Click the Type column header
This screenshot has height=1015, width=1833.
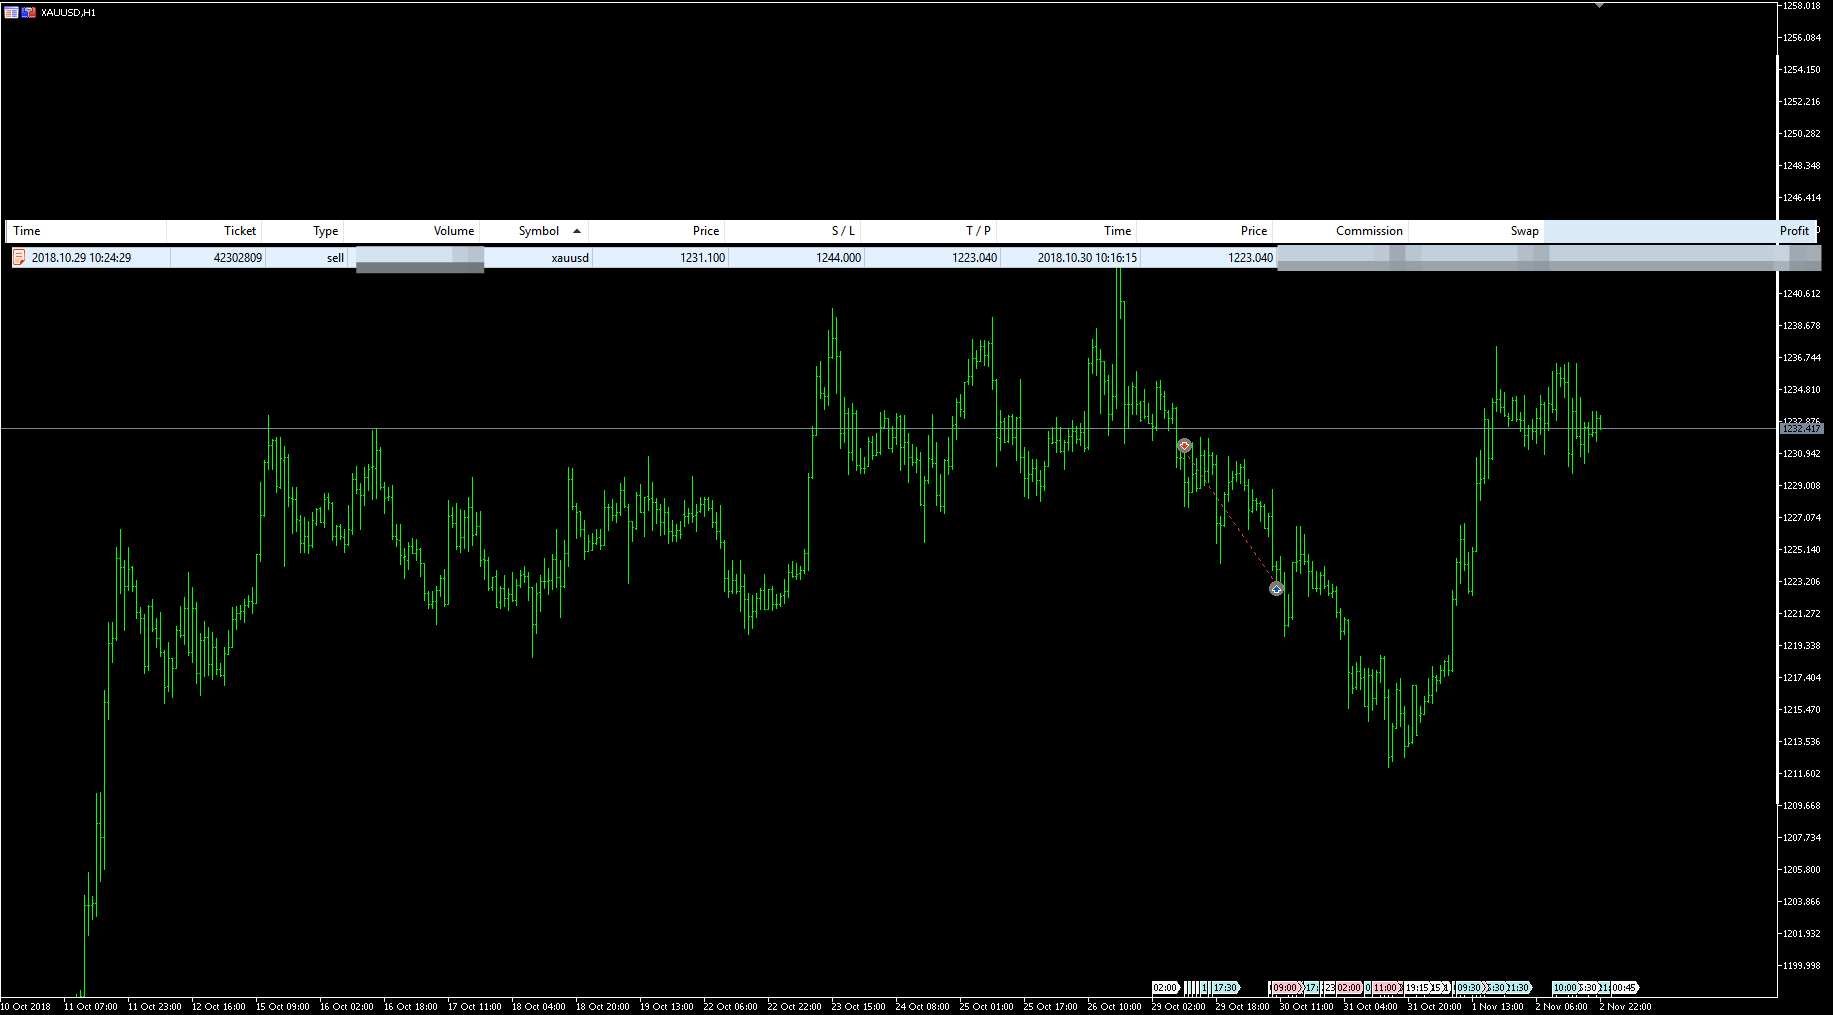point(325,231)
